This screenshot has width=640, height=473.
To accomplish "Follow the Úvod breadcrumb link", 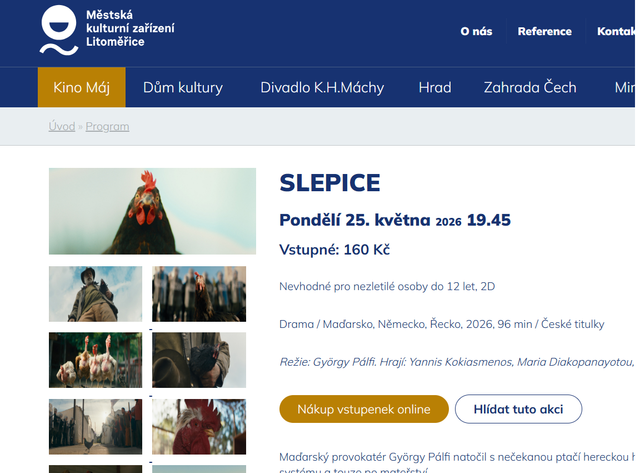I will click(x=62, y=127).
